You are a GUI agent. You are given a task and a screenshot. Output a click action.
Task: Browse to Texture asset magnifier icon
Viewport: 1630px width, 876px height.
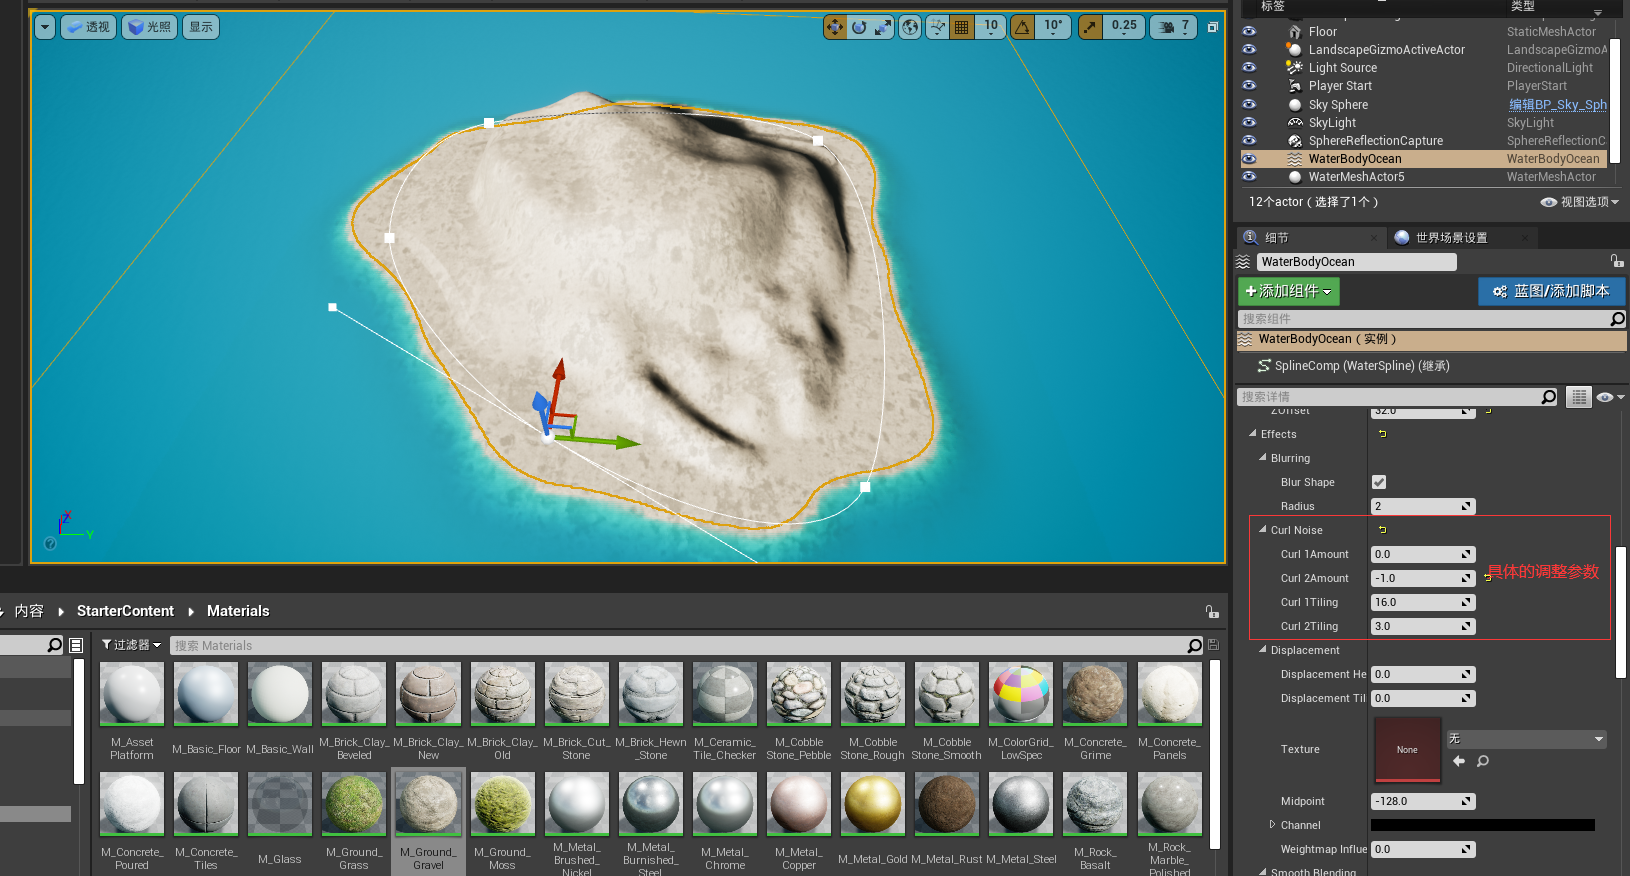(x=1483, y=761)
